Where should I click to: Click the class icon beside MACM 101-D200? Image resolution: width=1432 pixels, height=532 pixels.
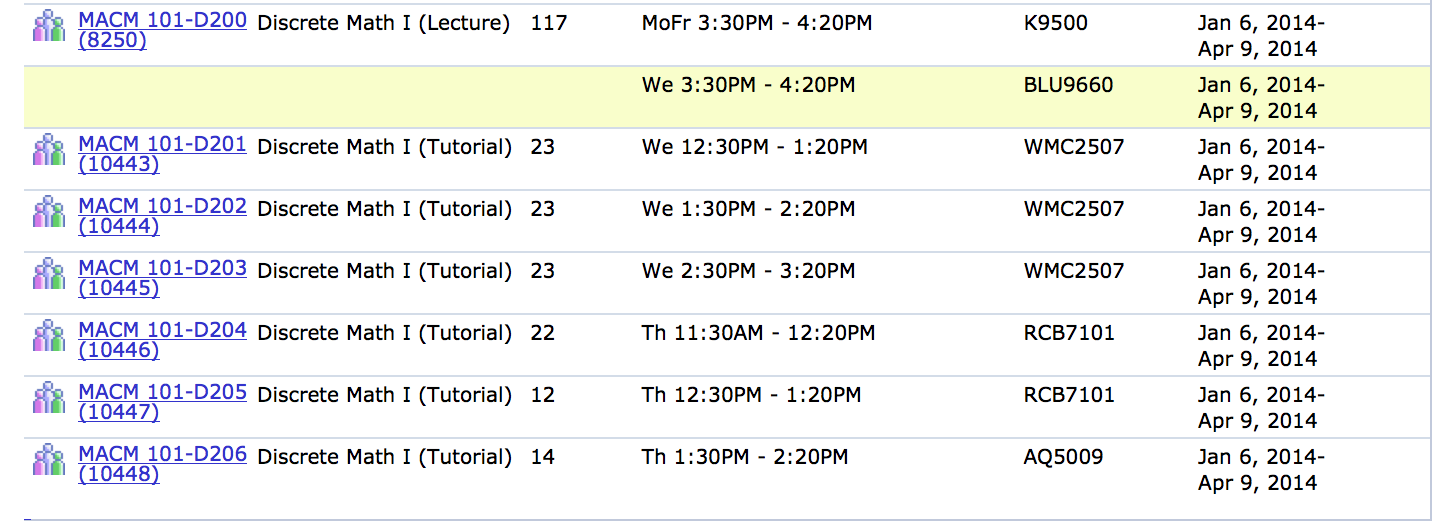coord(48,26)
